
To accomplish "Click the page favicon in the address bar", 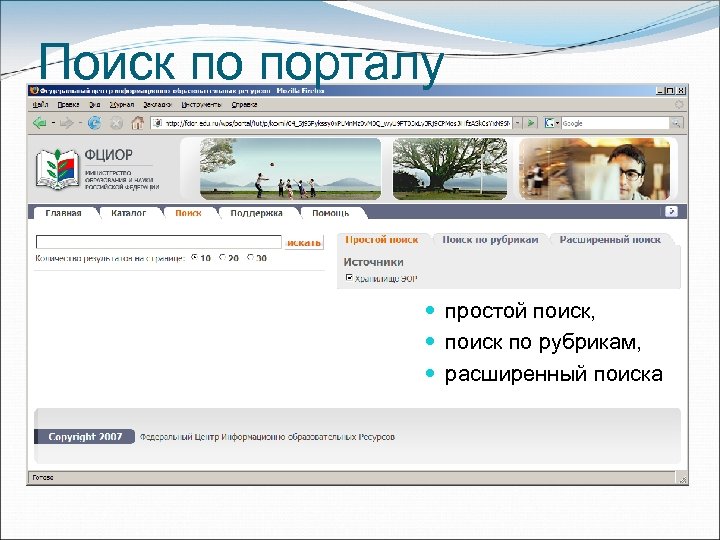I will (x=158, y=123).
